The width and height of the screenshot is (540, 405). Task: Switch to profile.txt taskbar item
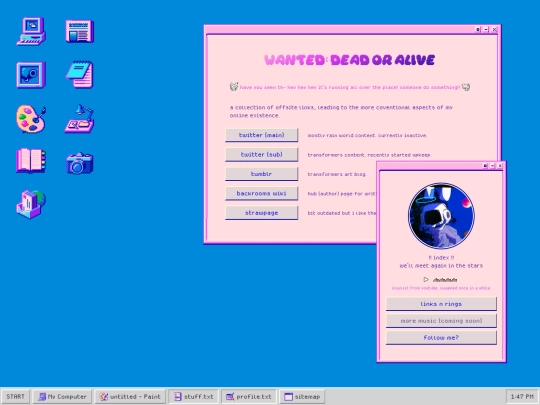[249, 396]
